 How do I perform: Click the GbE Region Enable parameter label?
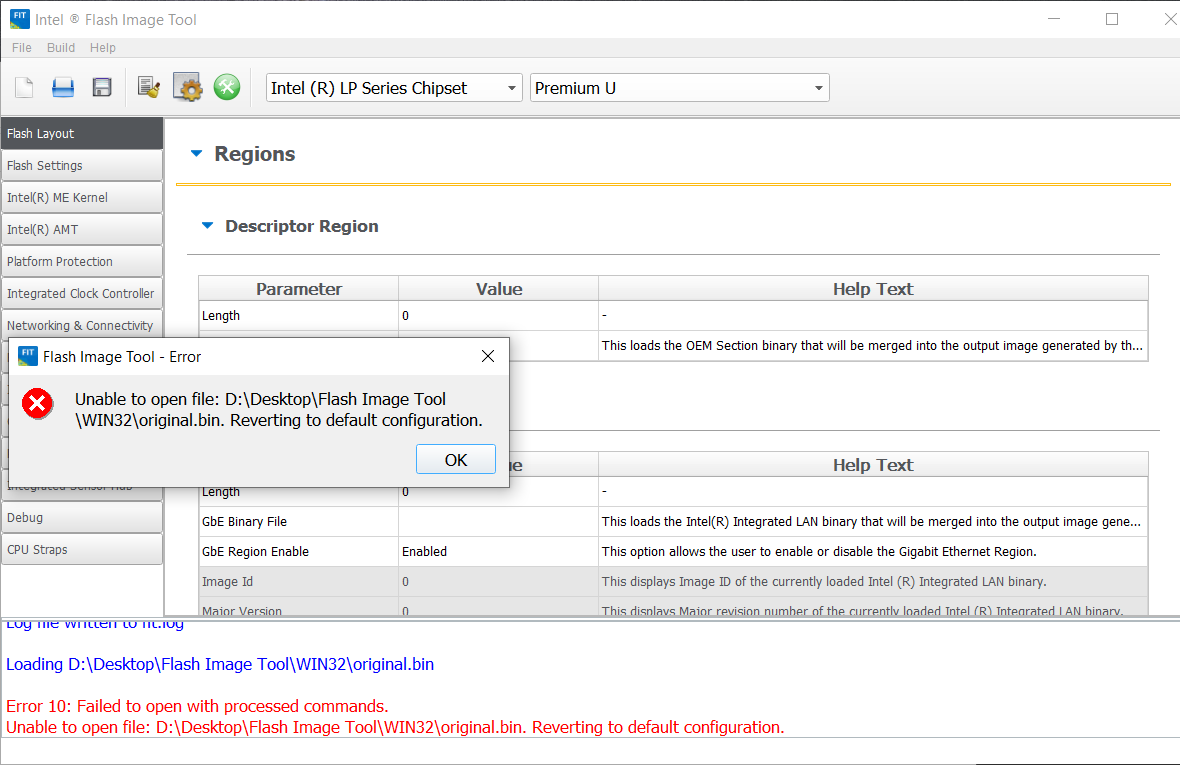pyautogui.click(x=255, y=551)
